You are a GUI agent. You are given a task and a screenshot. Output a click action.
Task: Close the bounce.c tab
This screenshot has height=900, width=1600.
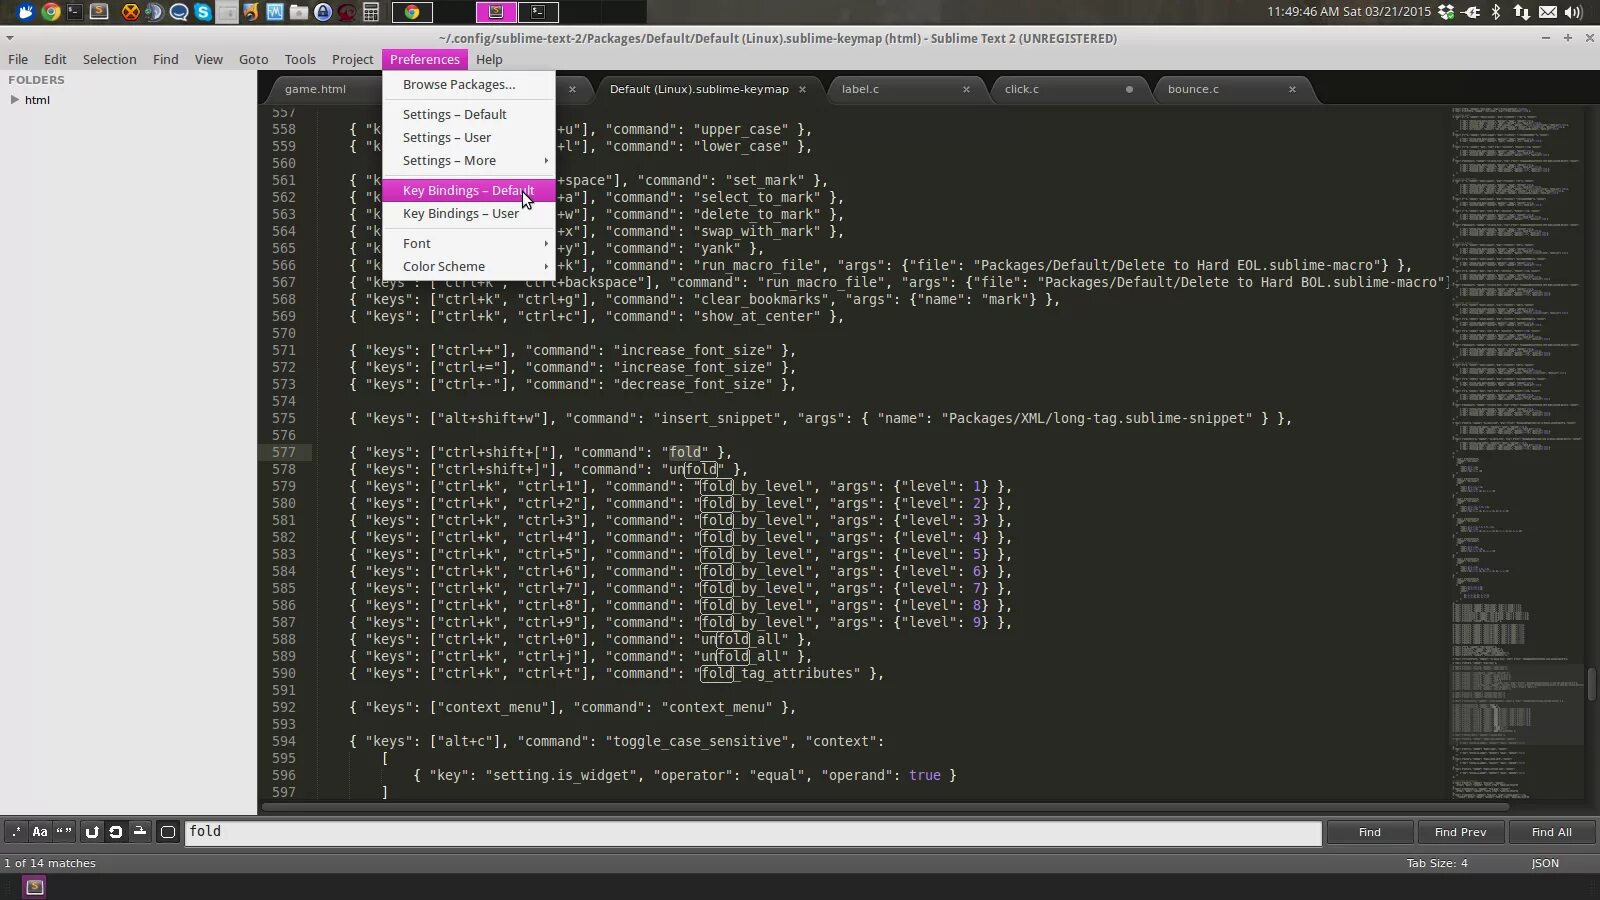(1292, 90)
